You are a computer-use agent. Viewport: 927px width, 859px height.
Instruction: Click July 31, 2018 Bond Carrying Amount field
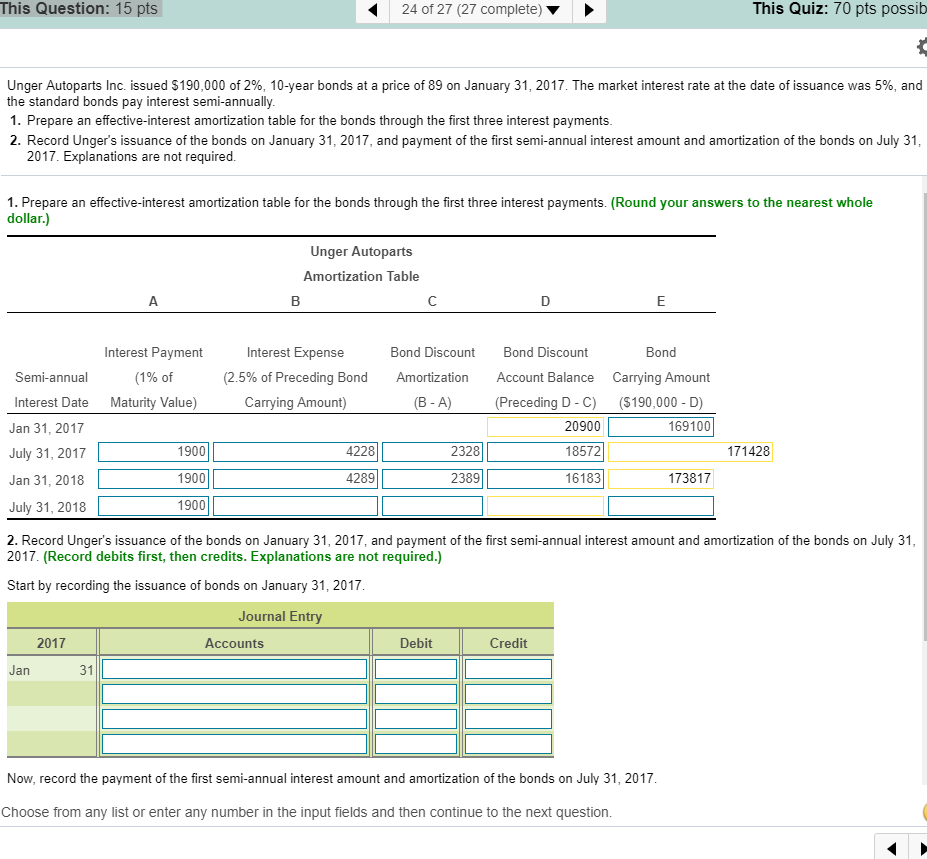click(660, 506)
